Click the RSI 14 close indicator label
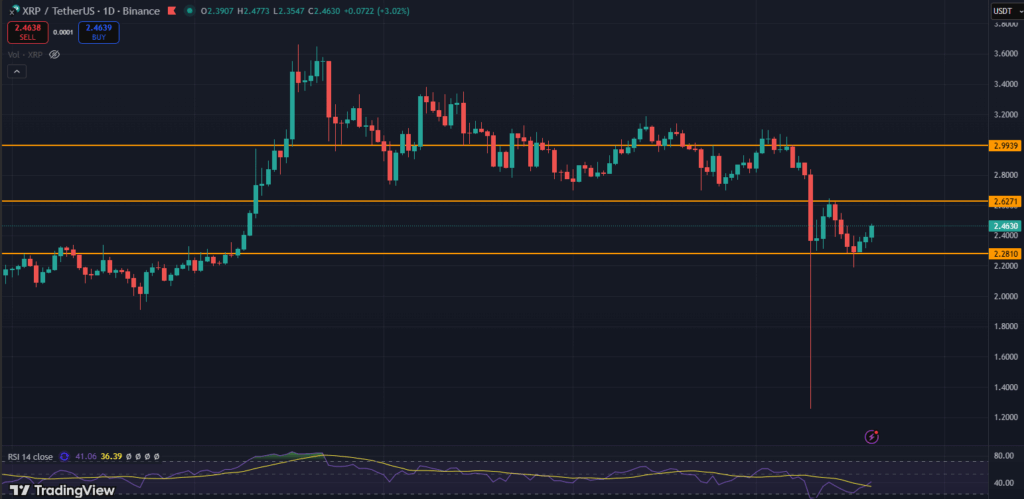This screenshot has height=499, width=1024. coord(30,457)
